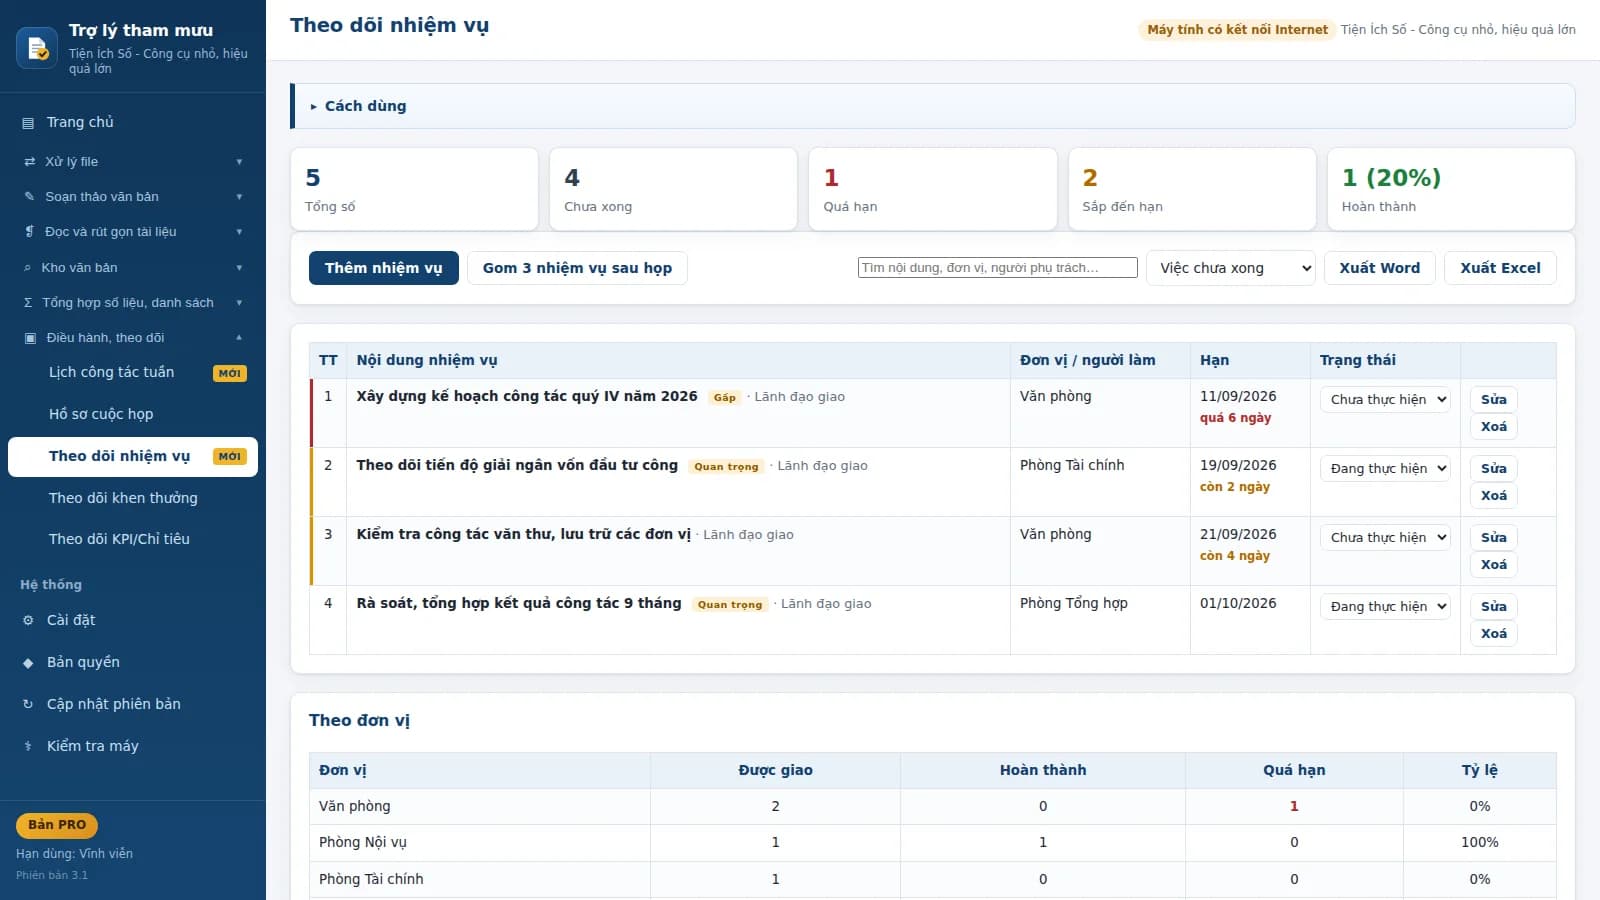Open the Việc chưa xong filter dropdown
The width and height of the screenshot is (1600, 900).
pyautogui.click(x=1231, y=268)
